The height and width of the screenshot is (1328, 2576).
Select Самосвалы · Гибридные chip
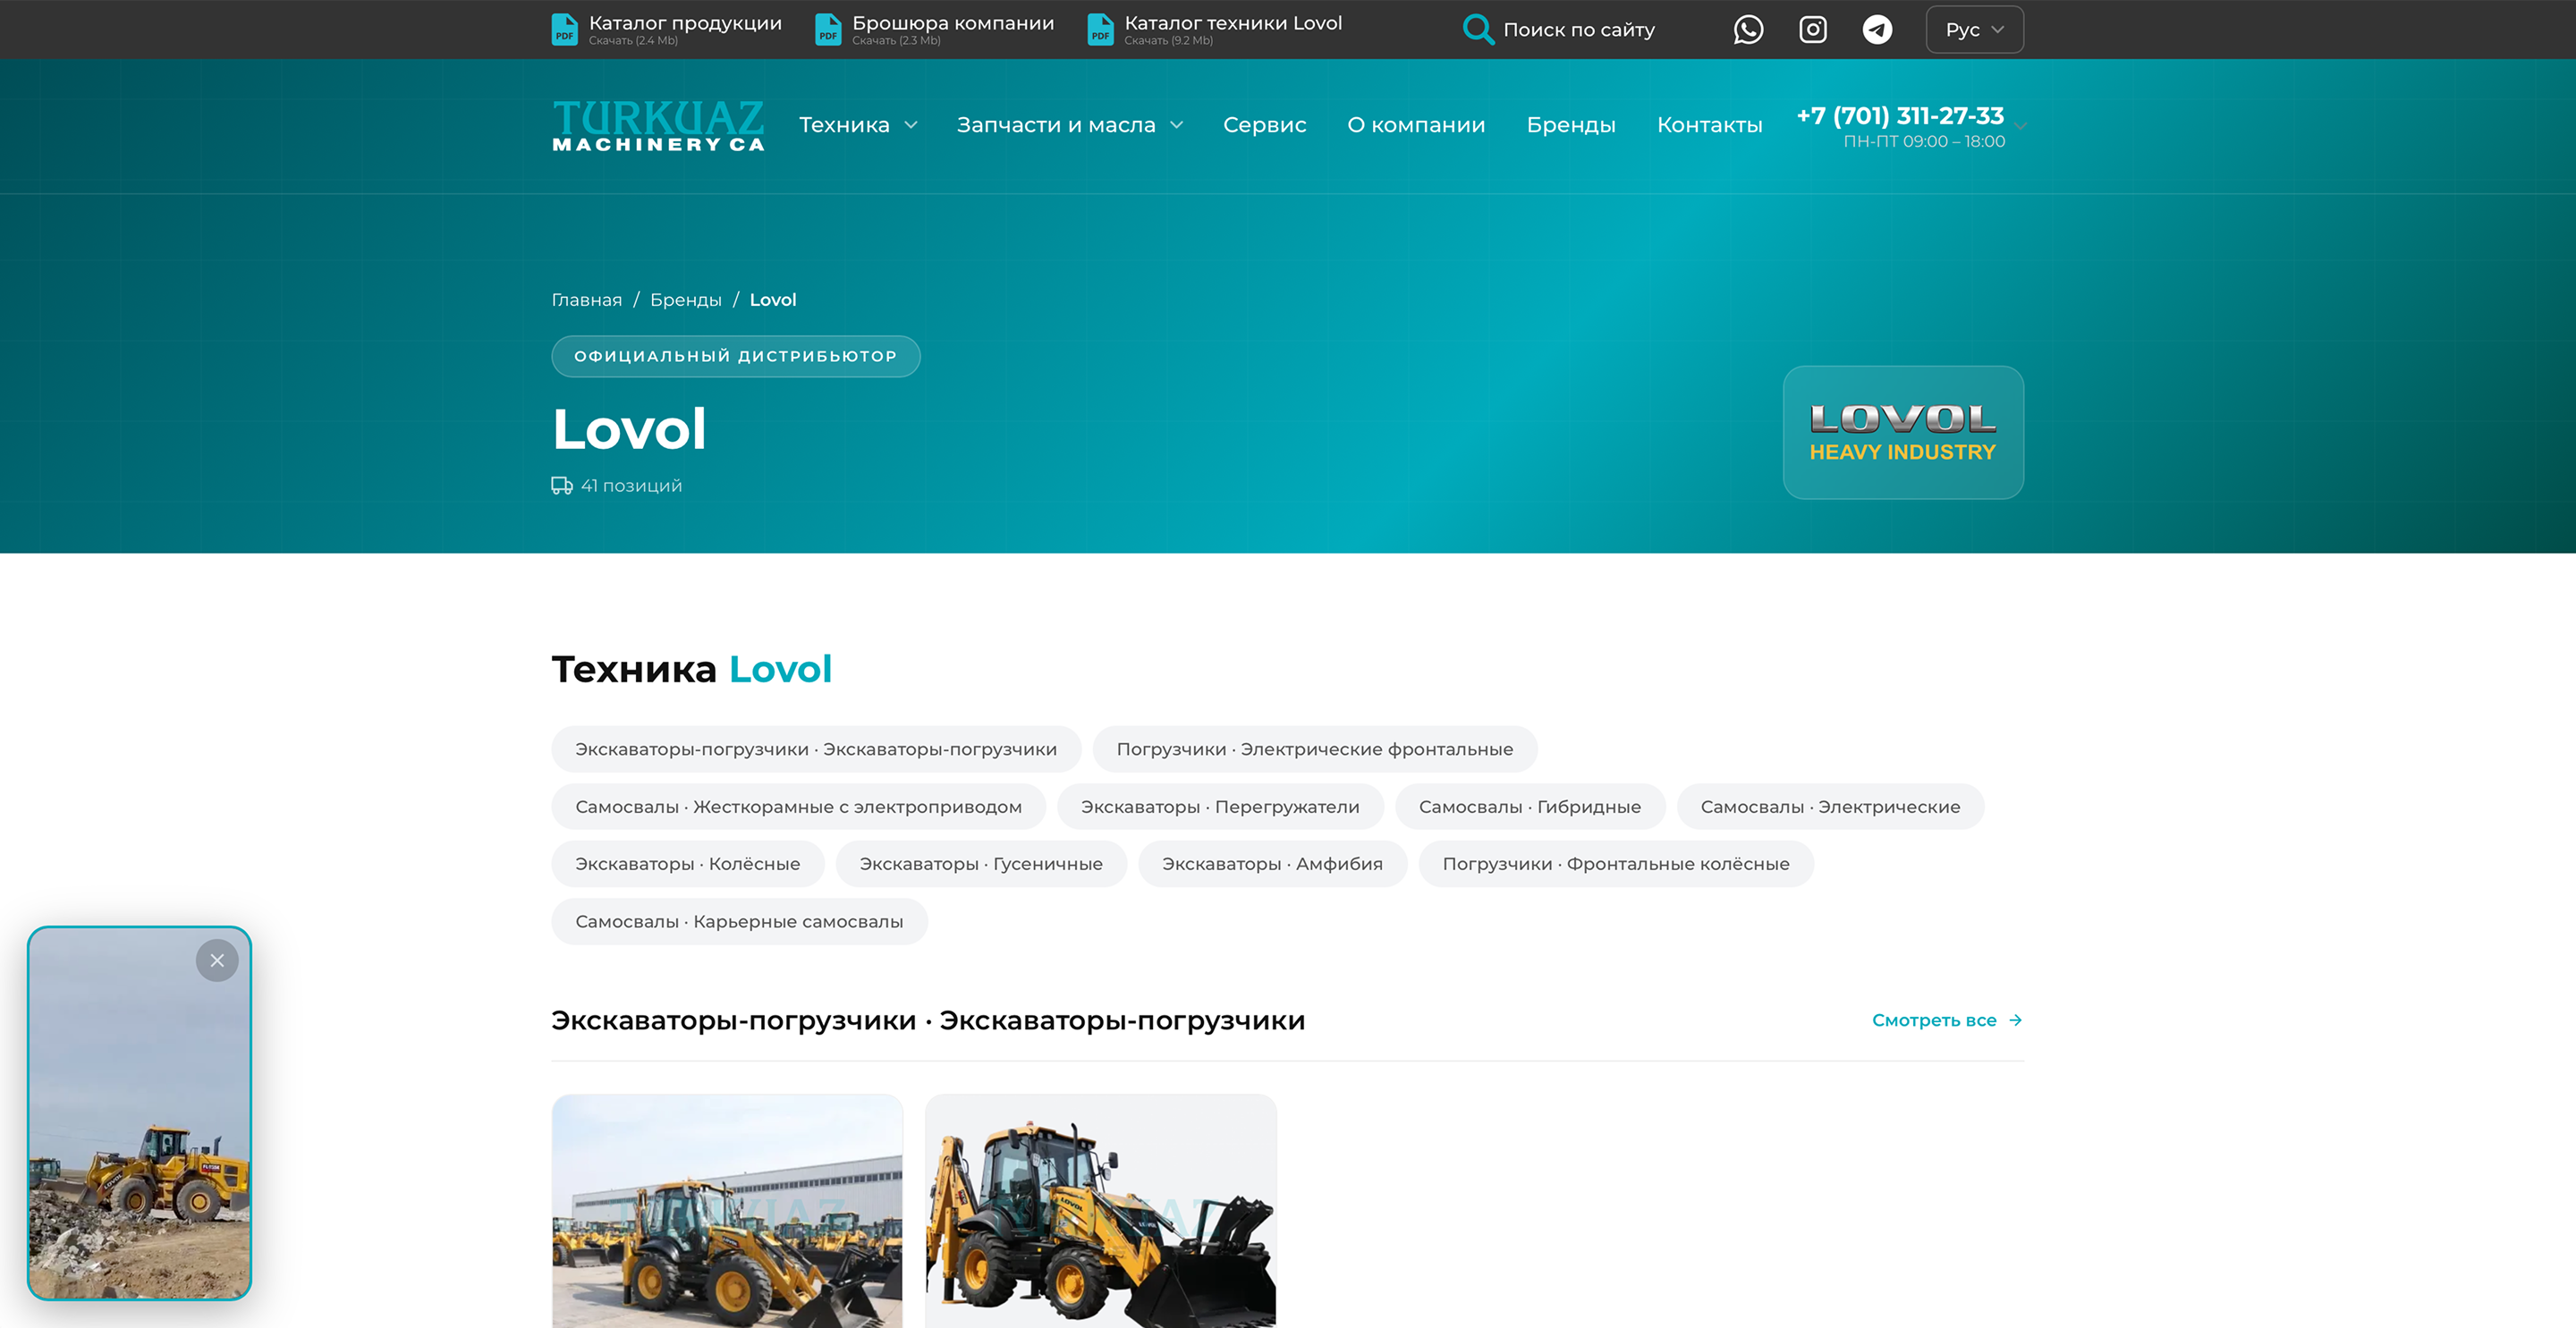click(1529, 807)
